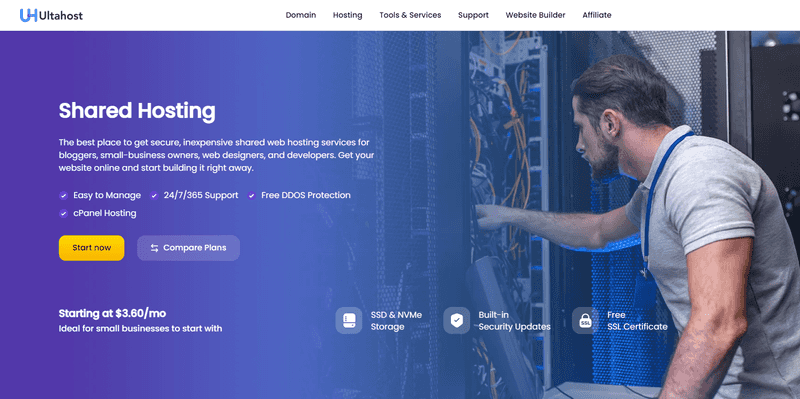Click the checkmark beside cPanel Hosting
Image resolution: width=800 pixels, height=399 pixels.
(63, 213)
